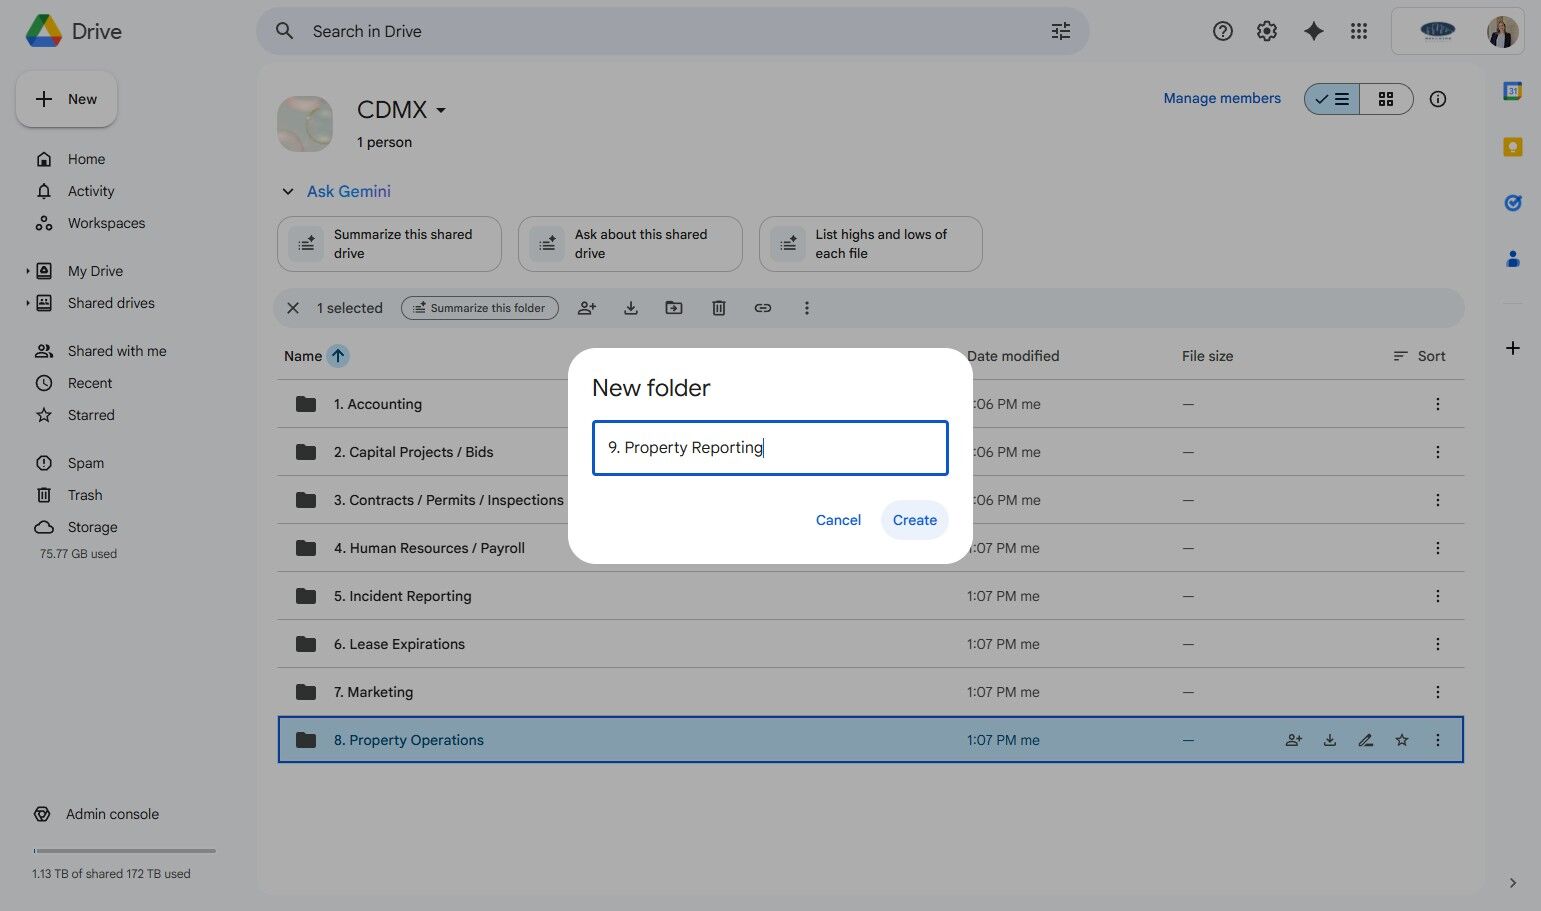Share selected folder from the toolbar

click(x=587, y=308)
